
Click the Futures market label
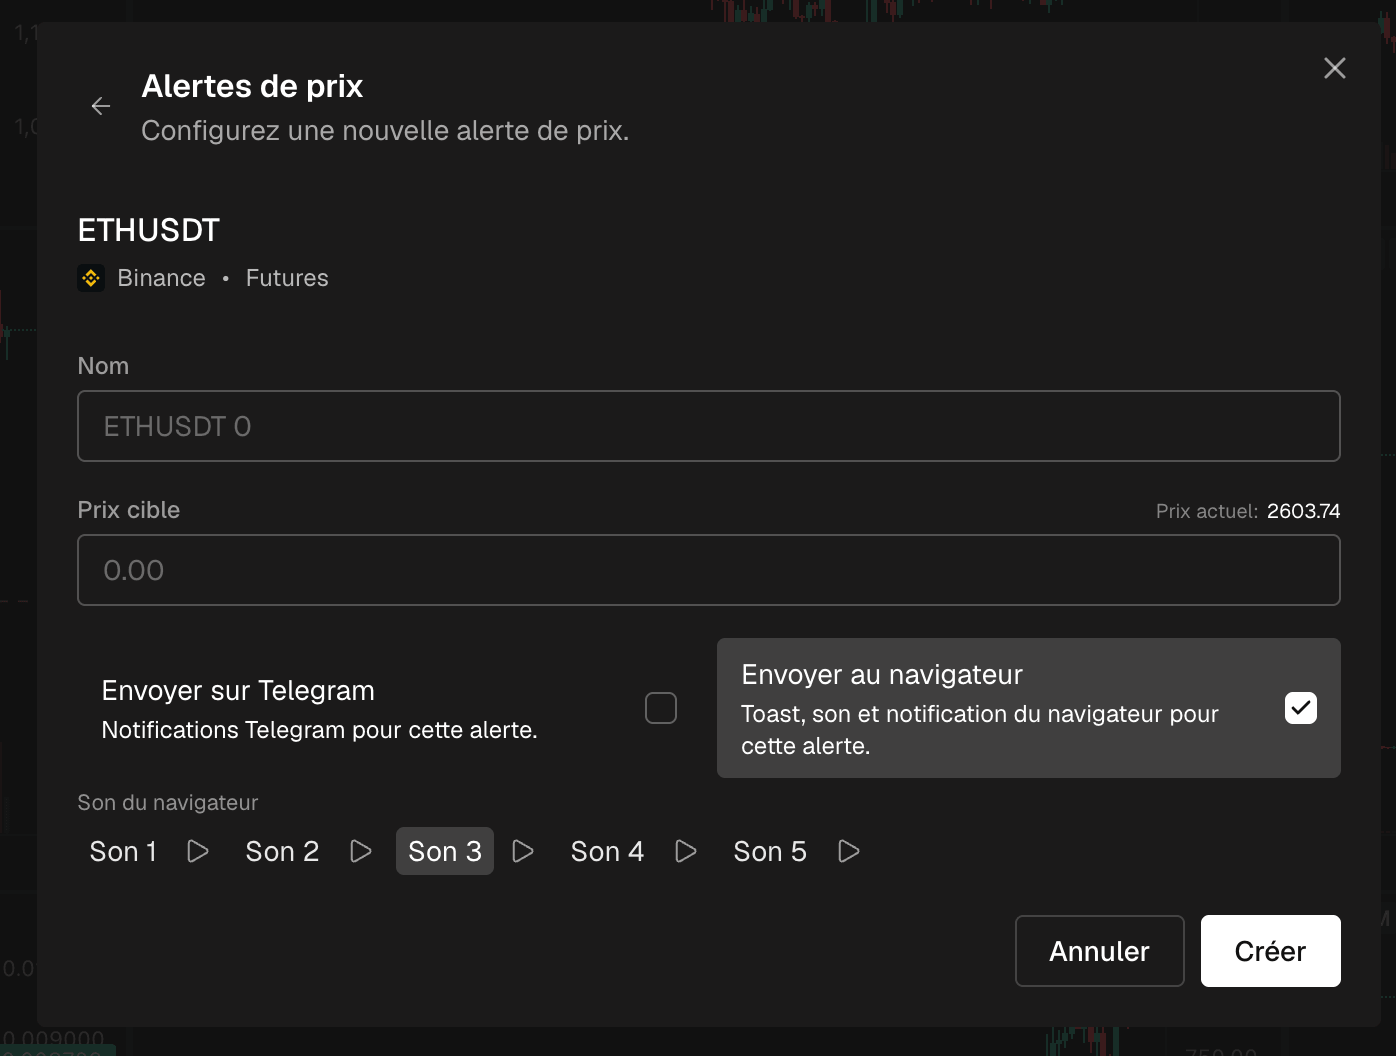[287, 278]
